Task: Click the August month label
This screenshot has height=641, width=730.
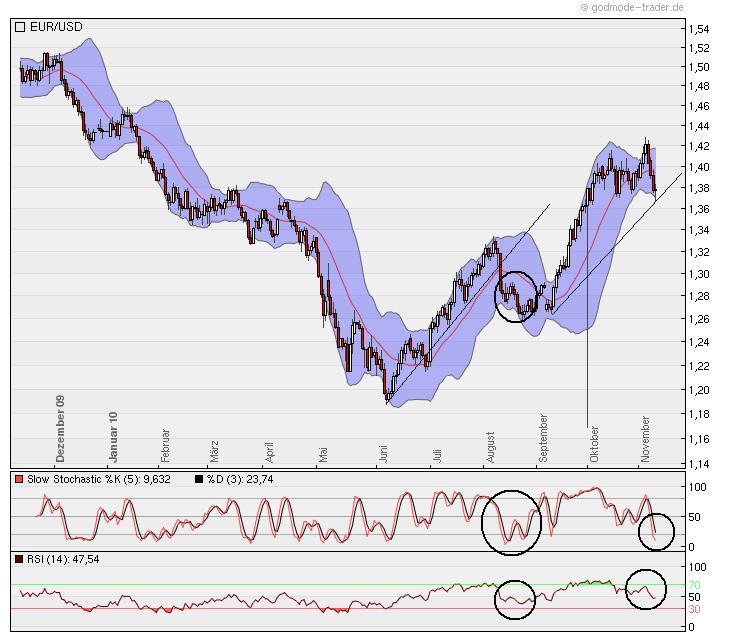Action: [490, 447]
